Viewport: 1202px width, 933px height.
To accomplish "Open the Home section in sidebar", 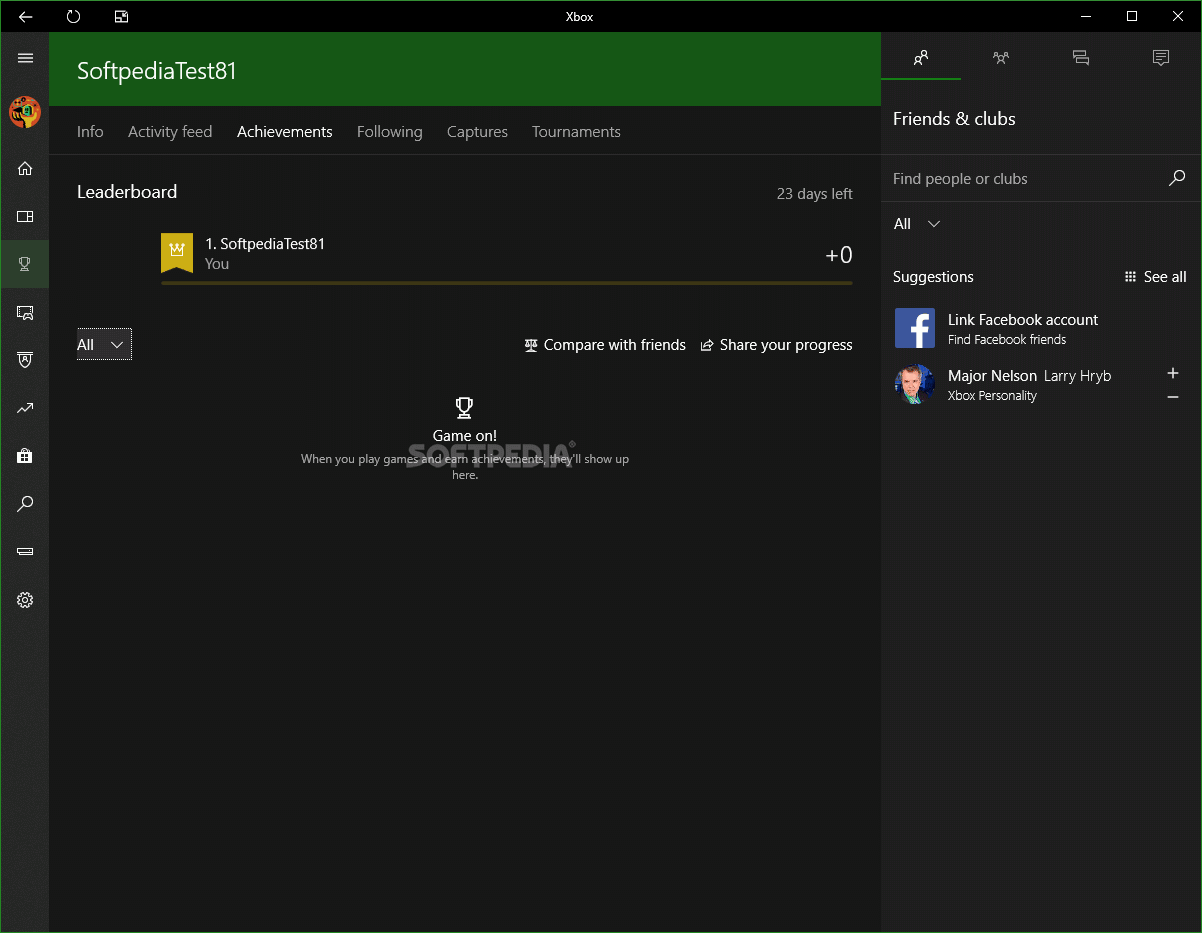I will [25, 168].
